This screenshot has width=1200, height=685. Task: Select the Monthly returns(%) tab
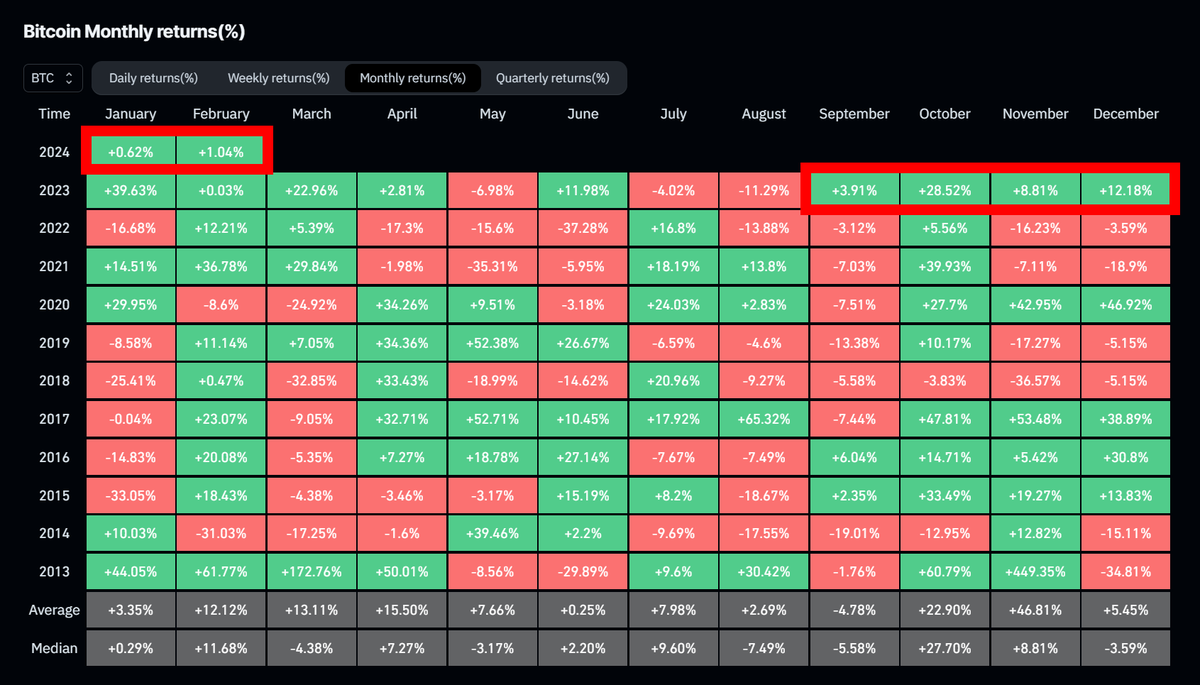point(415,77)
